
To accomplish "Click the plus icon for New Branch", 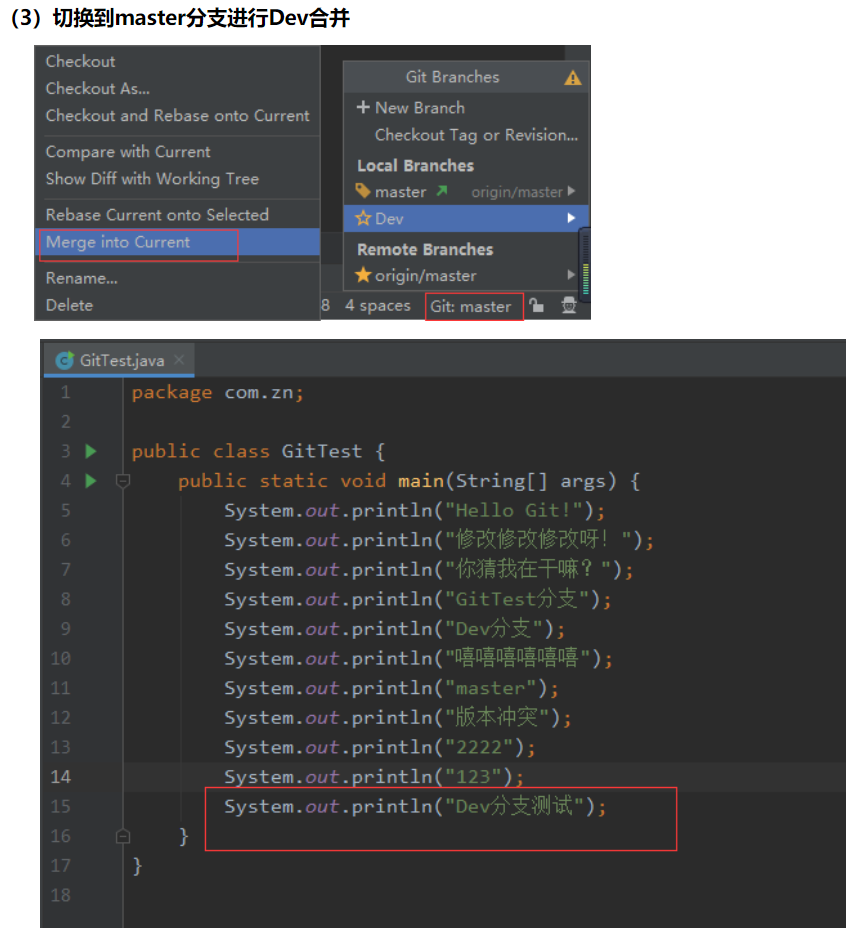I will pos(363,107).
